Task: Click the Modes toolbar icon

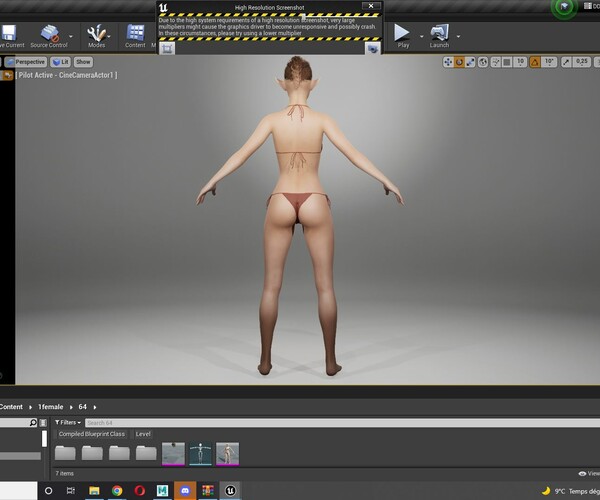Action: tap(96, 33)
